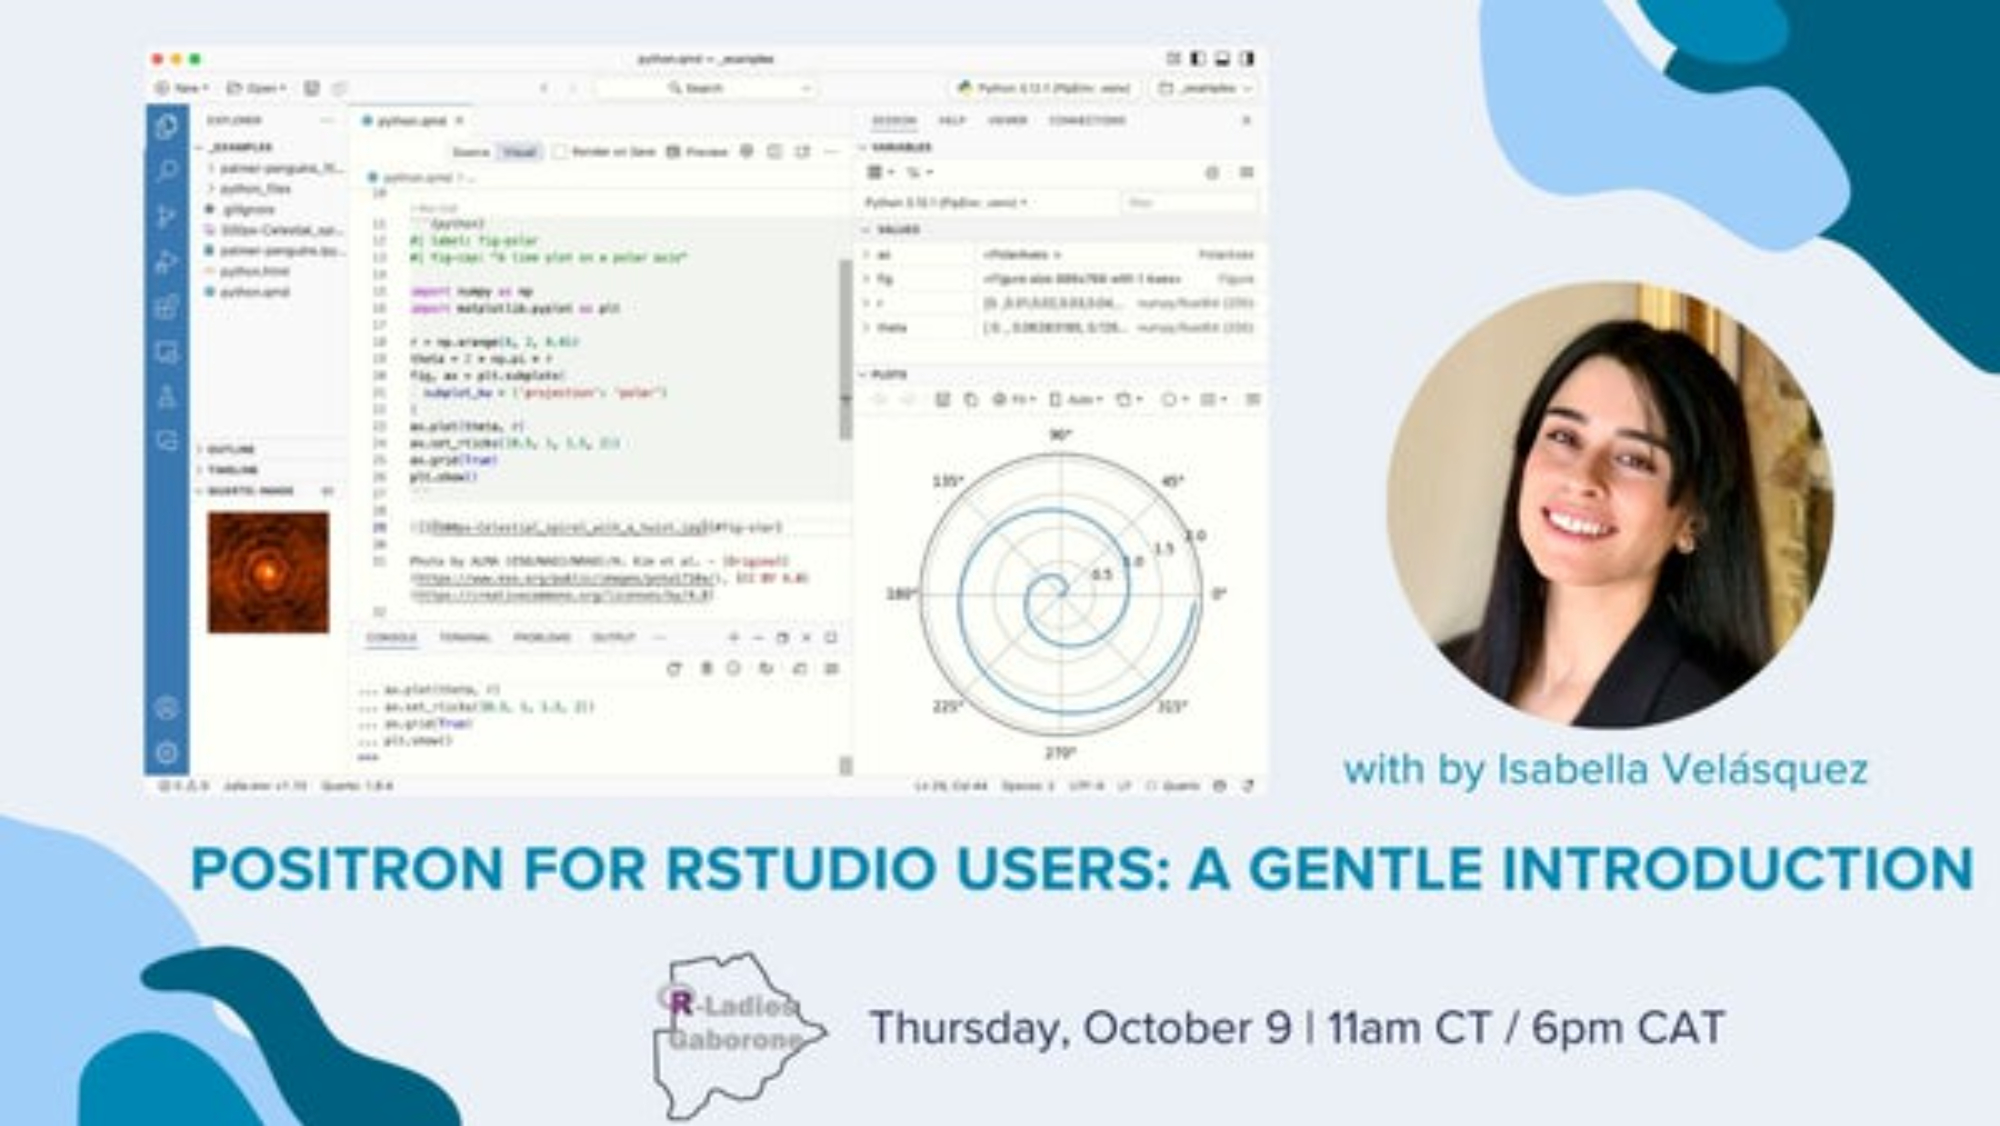Open Source Control in the activity bar

[167, 217]
